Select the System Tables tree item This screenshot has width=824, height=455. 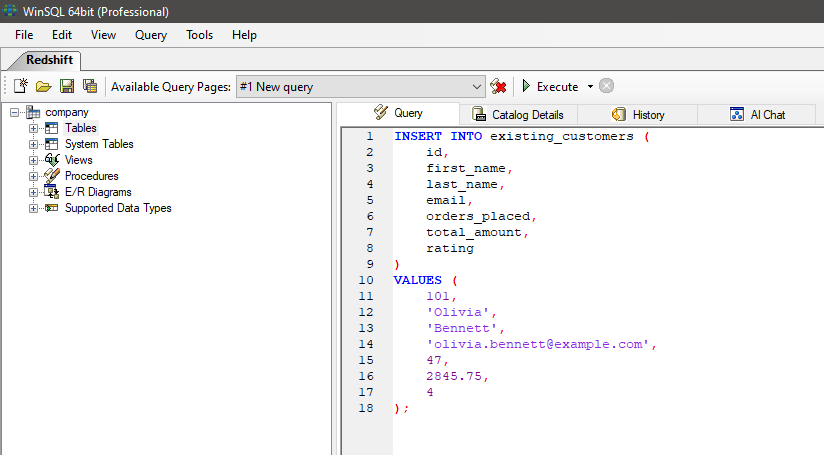[x=99, y=144]
